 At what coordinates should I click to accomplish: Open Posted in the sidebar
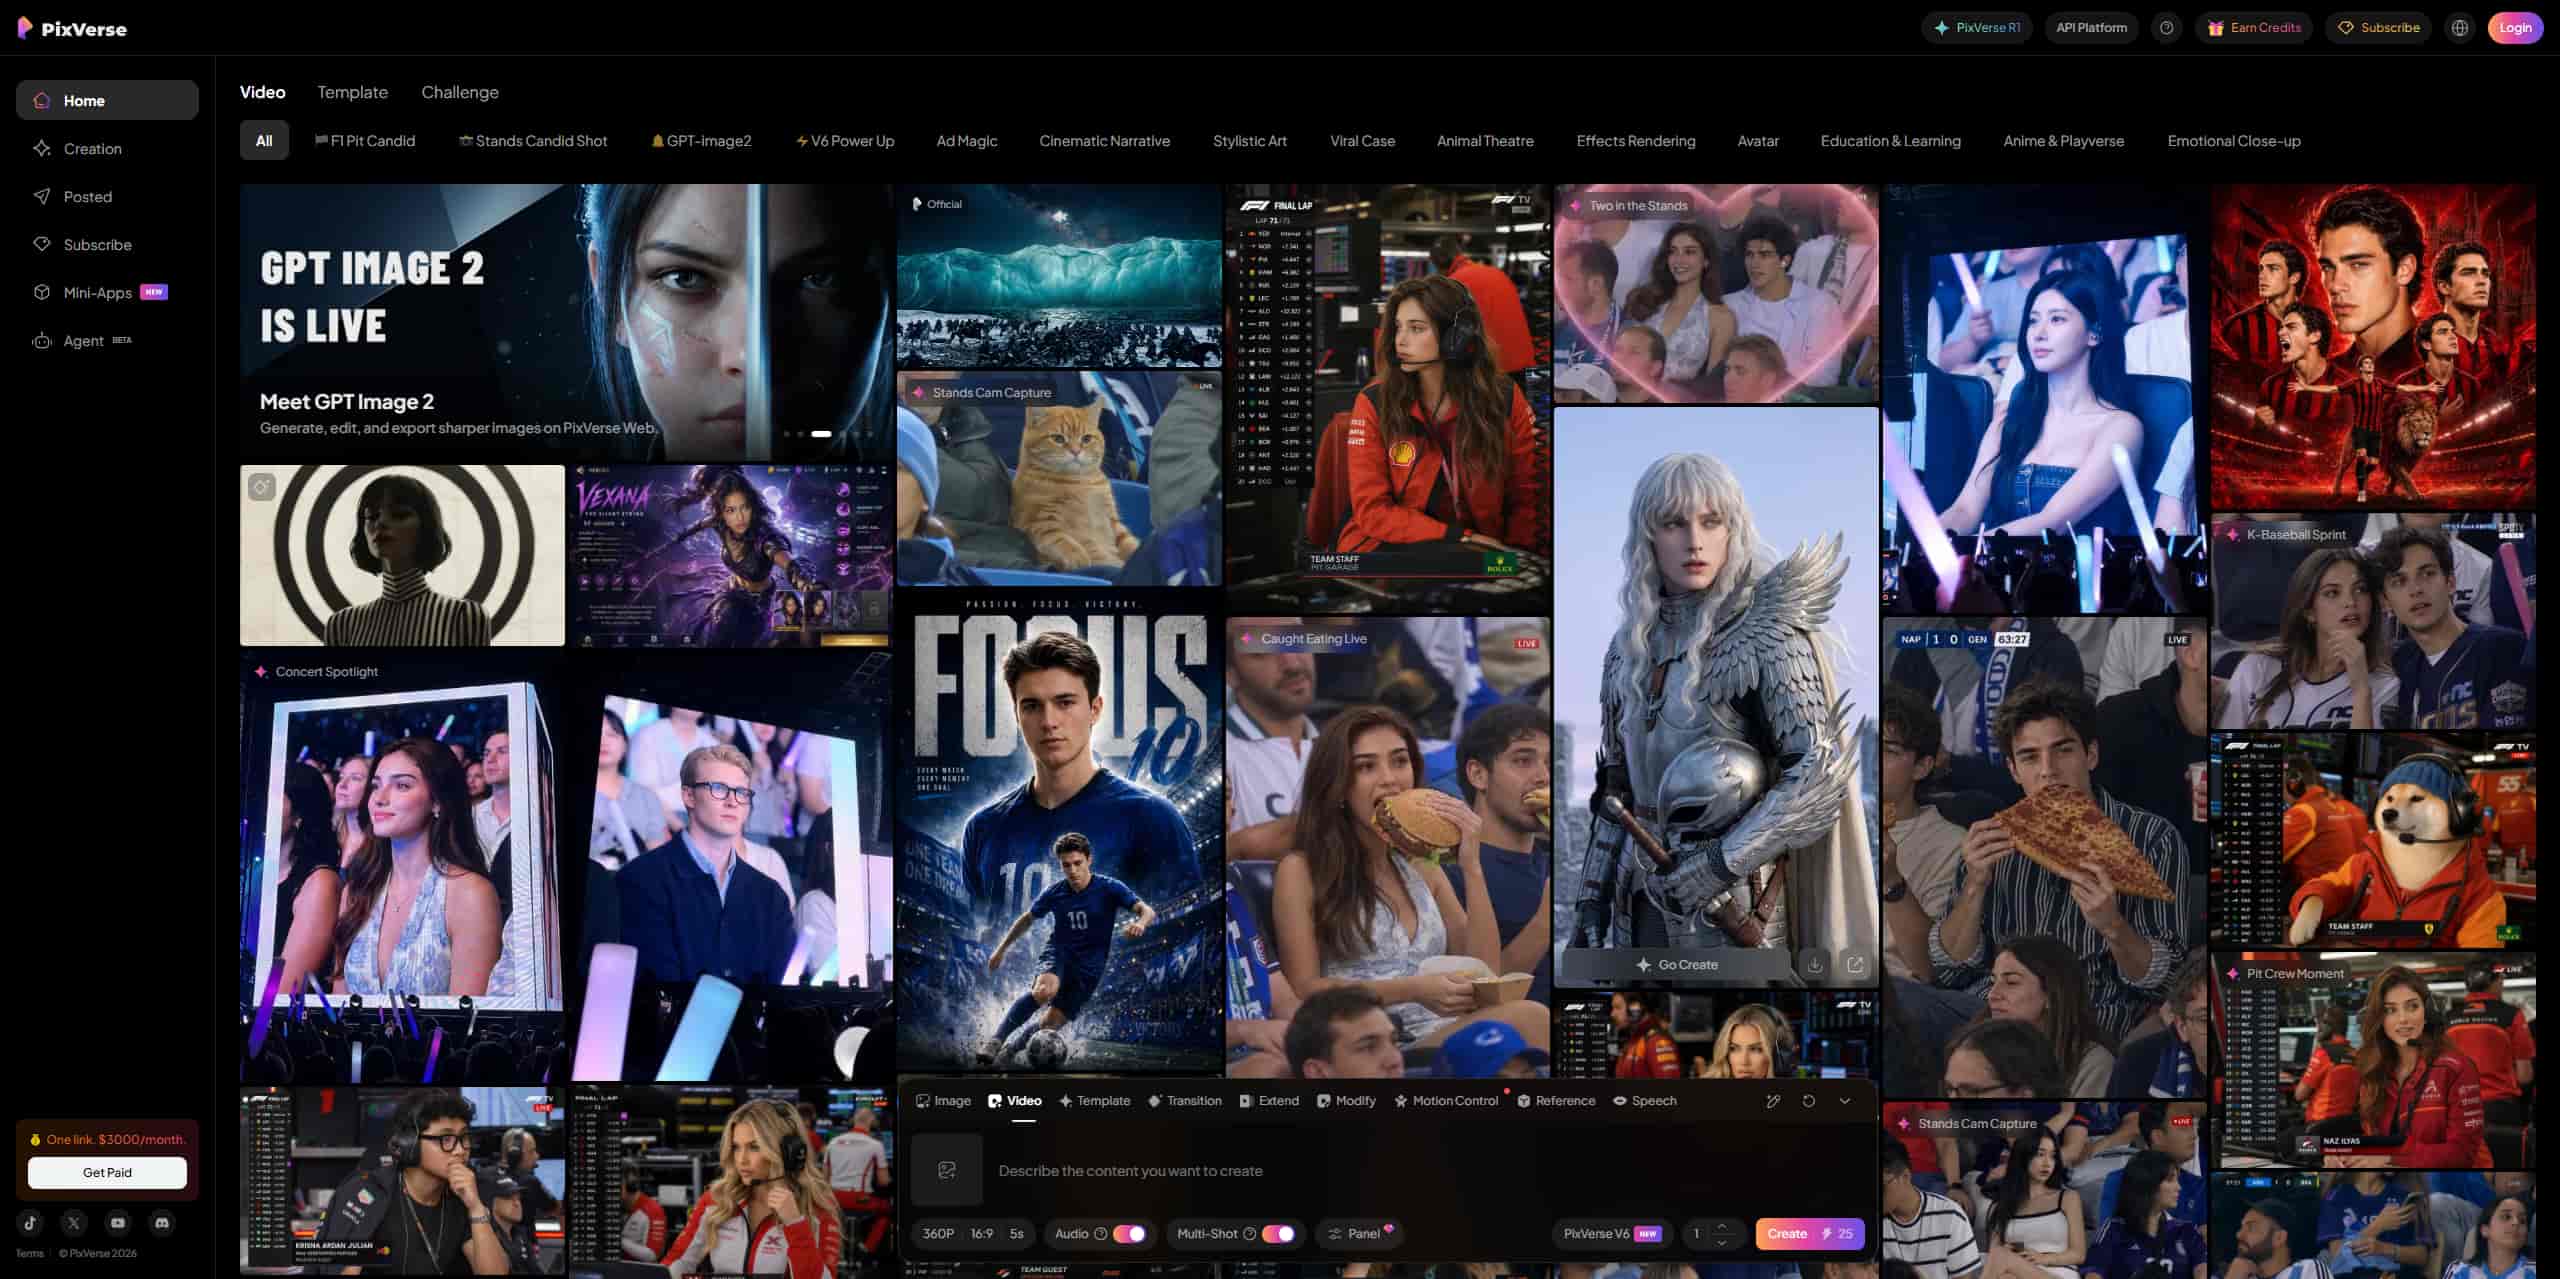click(107, 196)
